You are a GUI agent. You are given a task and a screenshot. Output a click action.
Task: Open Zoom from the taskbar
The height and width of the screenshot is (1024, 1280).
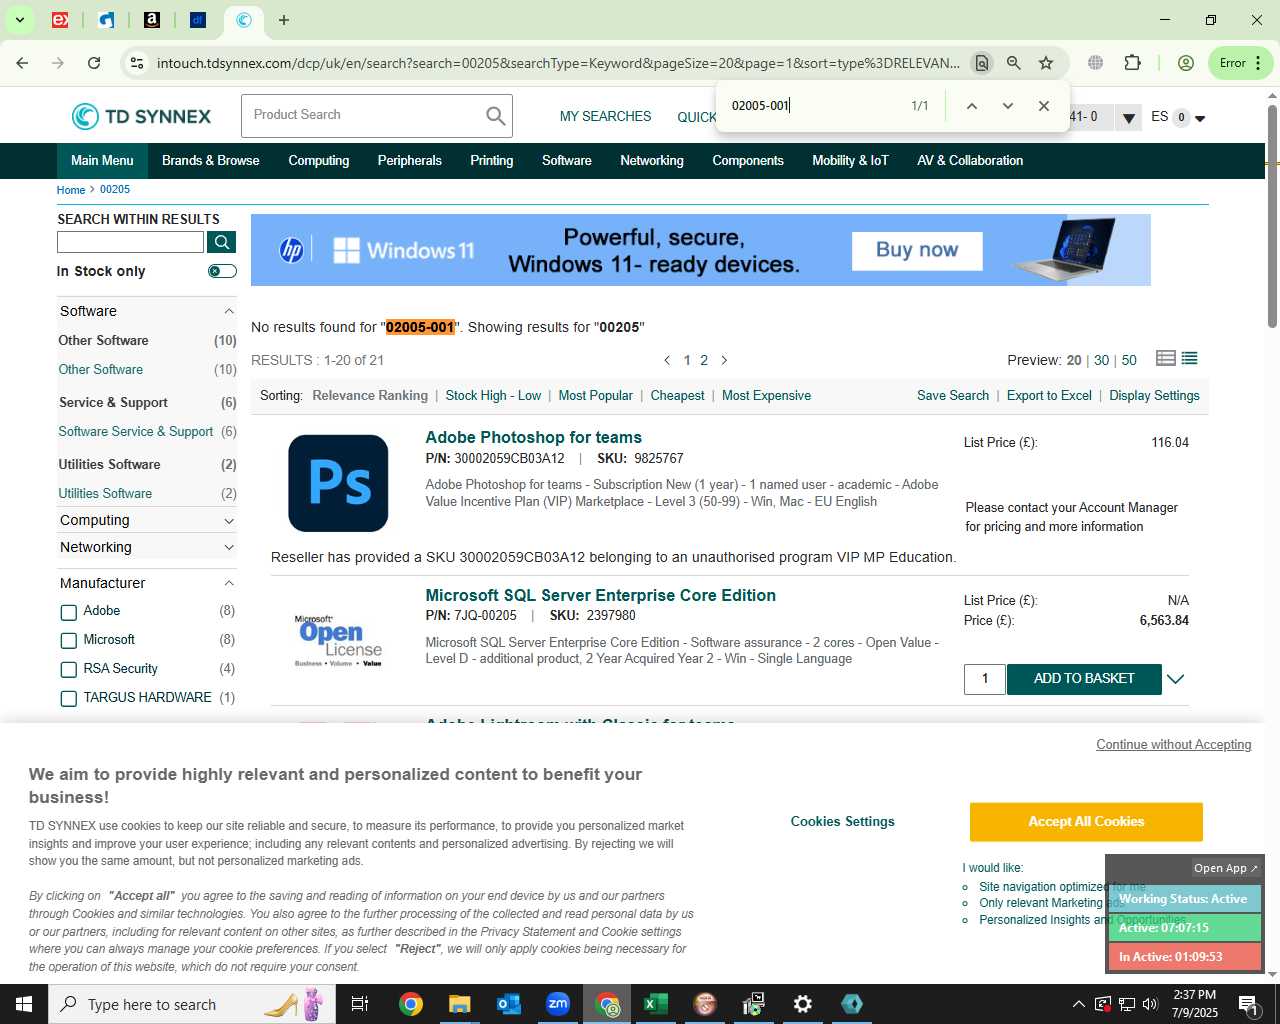click(558, 1004)
